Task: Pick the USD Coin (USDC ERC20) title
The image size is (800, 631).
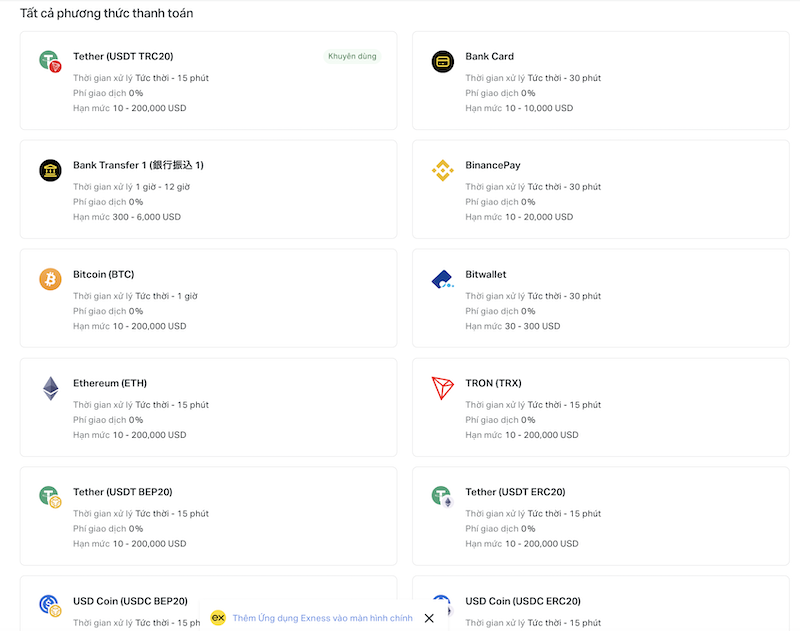Action: coord(522,601)
